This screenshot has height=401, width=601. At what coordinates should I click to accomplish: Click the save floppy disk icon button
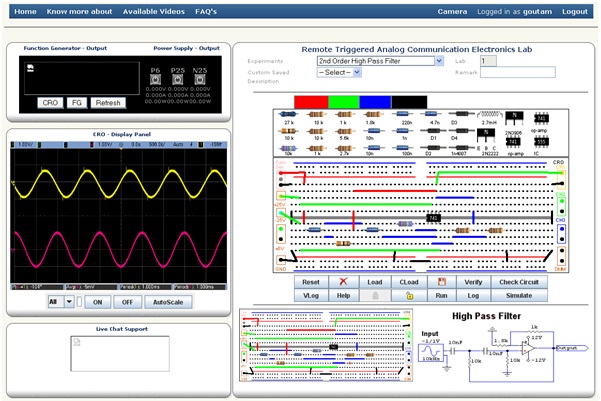point(441,283)
